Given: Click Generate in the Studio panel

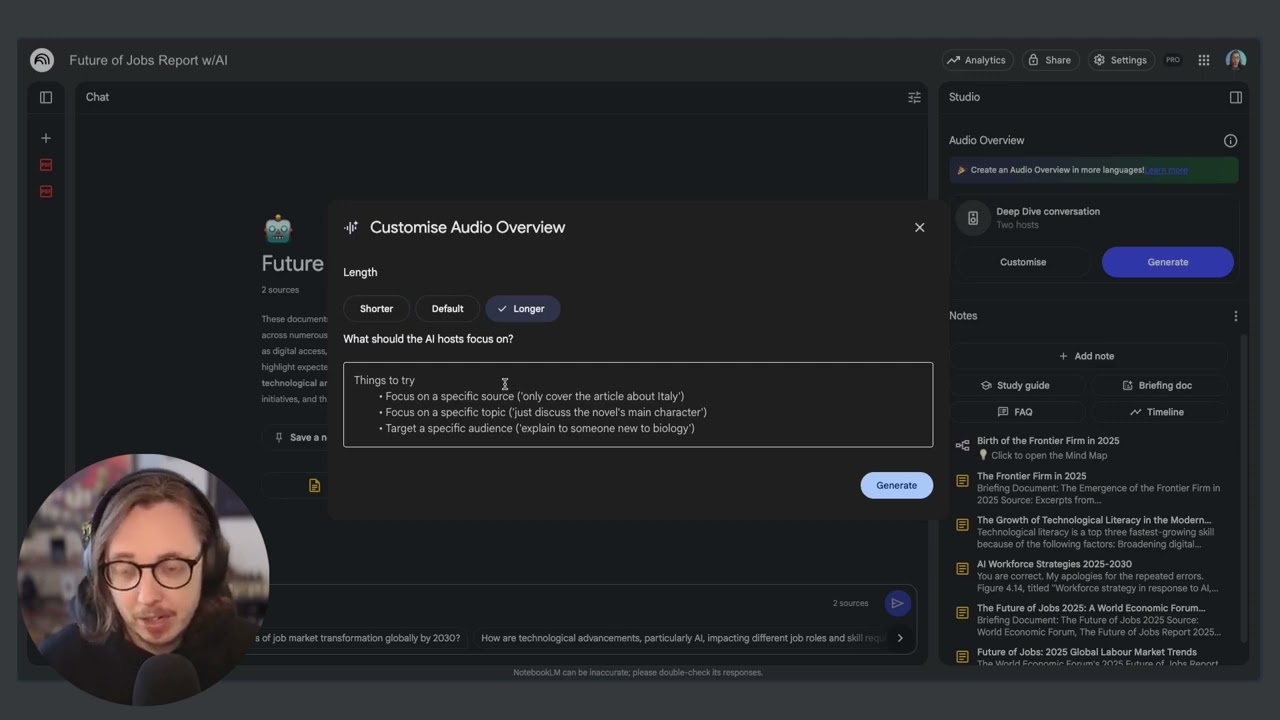Looking at the screenshot, I should click(x=1168, y=262).
